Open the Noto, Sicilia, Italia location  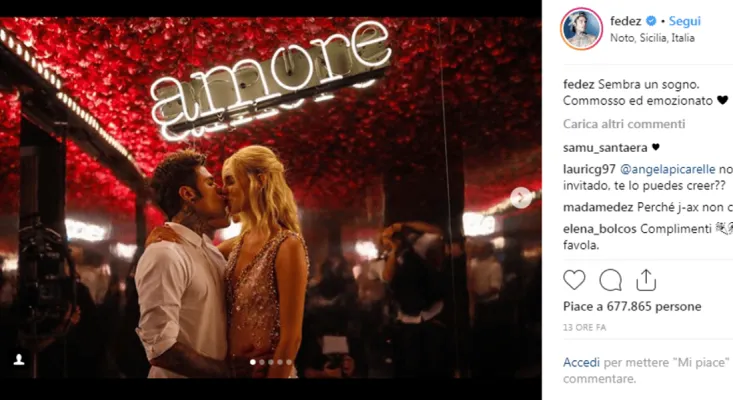(652, 38)
